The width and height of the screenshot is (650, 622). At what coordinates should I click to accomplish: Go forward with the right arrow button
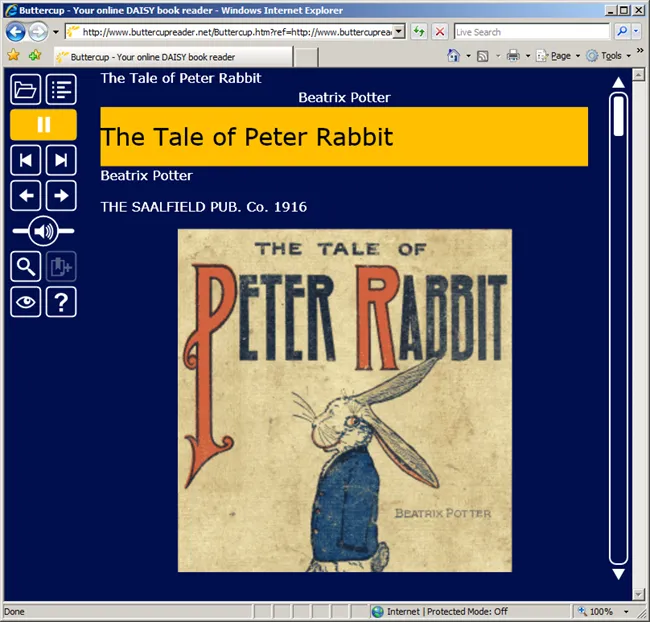click(62, 195)
